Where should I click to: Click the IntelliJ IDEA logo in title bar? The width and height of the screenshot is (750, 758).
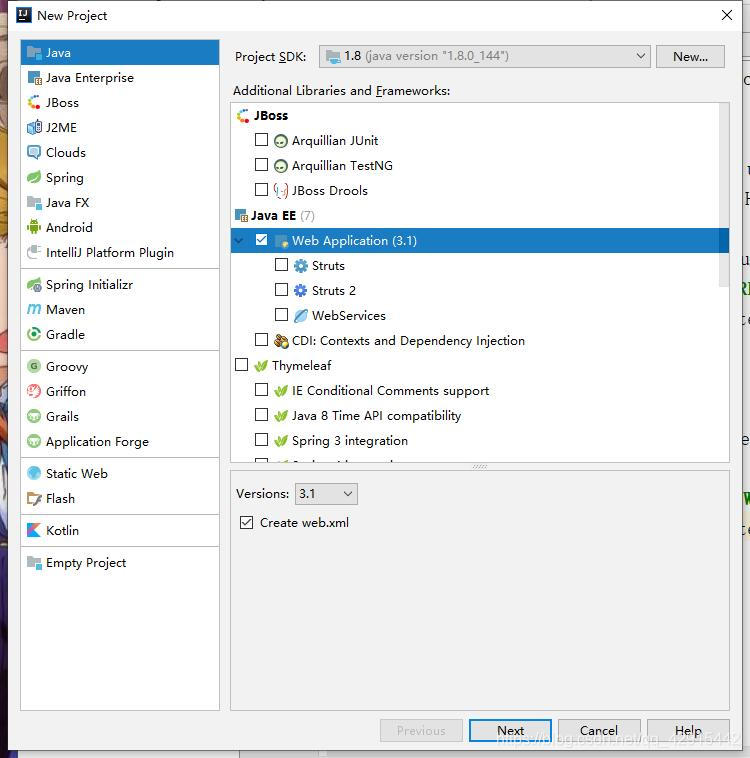click(x=24, y=15)
